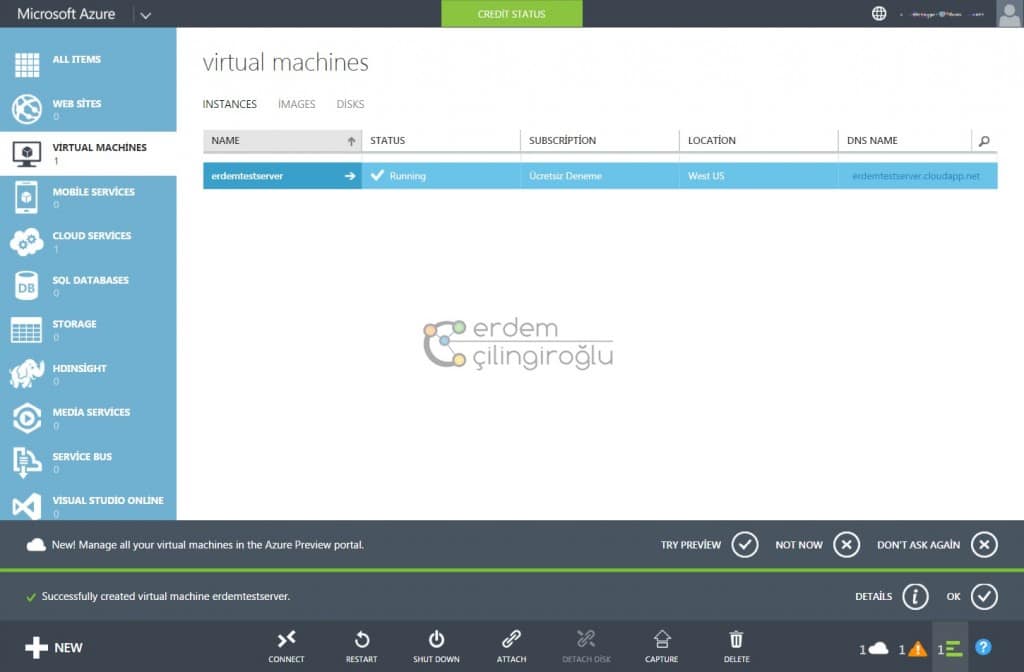Click the Ücretsiz Deneme subscription cell
1024x672 pixels.
click(x=600, y=176)
